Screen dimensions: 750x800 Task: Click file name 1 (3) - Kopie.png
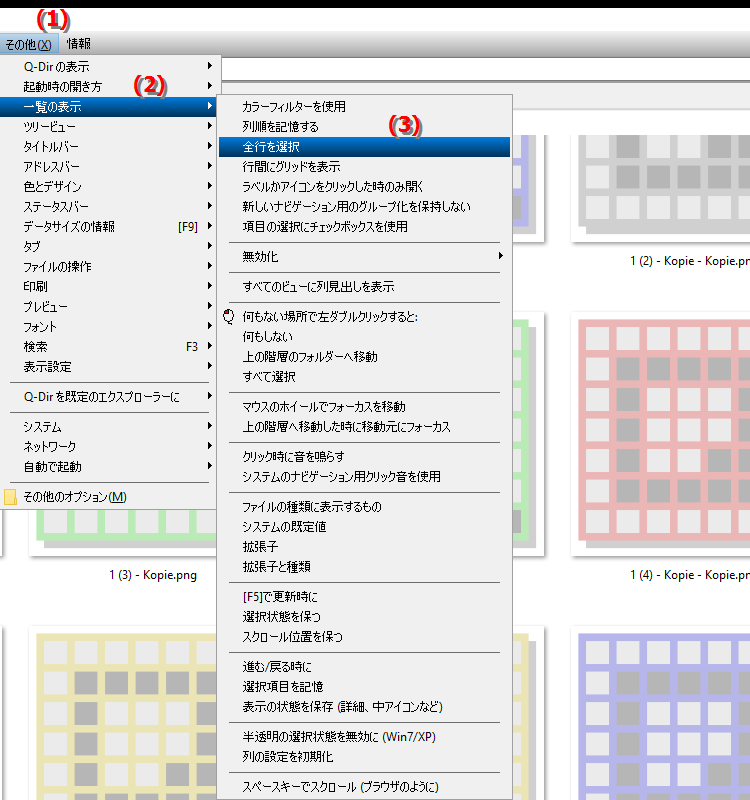[x=153, y=575]
